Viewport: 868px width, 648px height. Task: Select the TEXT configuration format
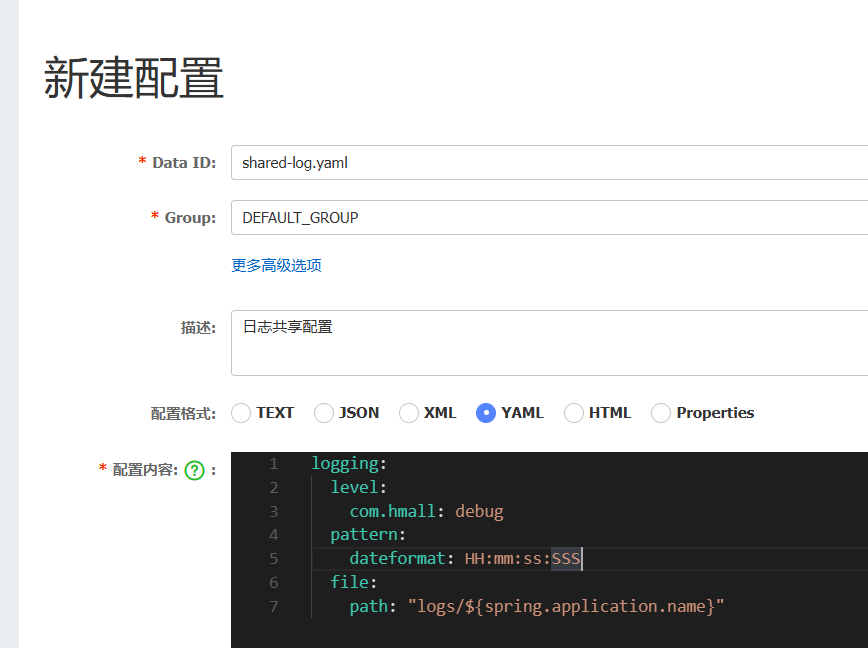point(240,412)
